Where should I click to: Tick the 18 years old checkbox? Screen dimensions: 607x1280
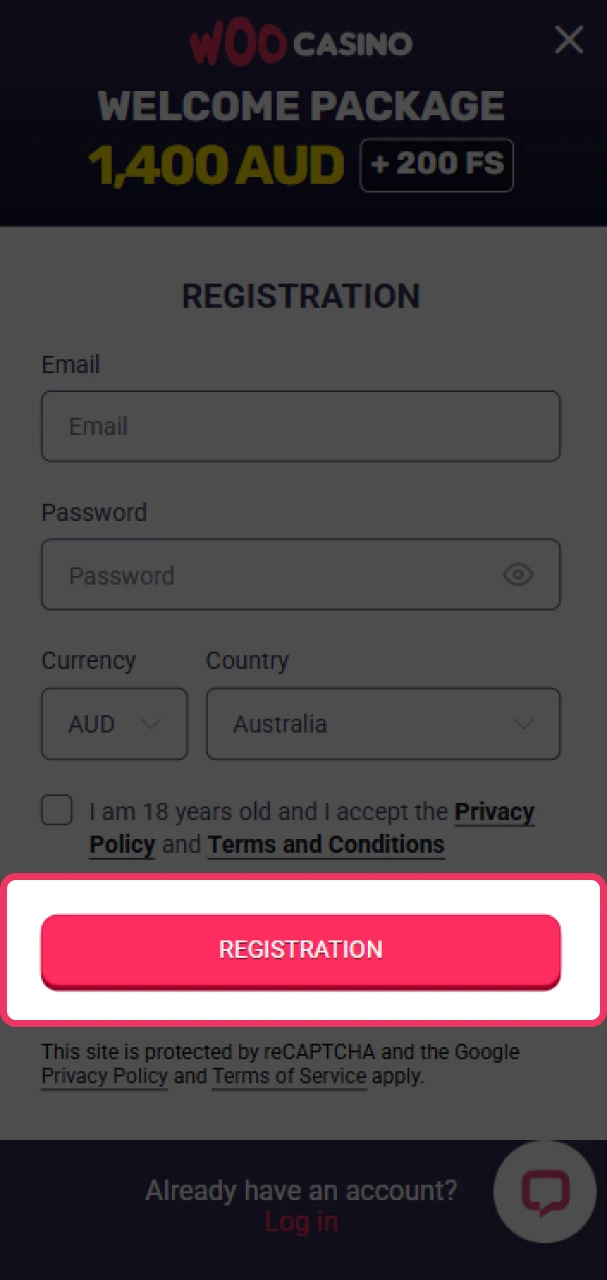57,810
